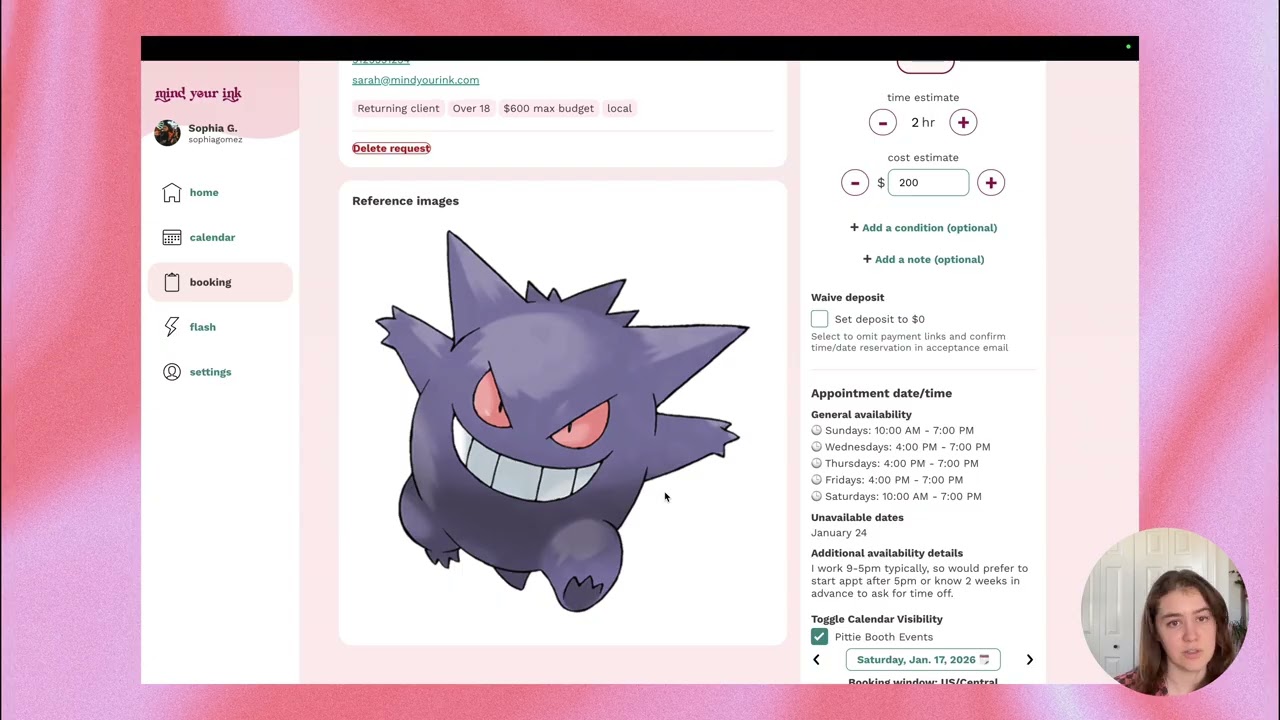Open the flash lightning bolt icon
The height and width of the screenshot is (720, 1280).
pyautogui.click(x=172, y=327)
